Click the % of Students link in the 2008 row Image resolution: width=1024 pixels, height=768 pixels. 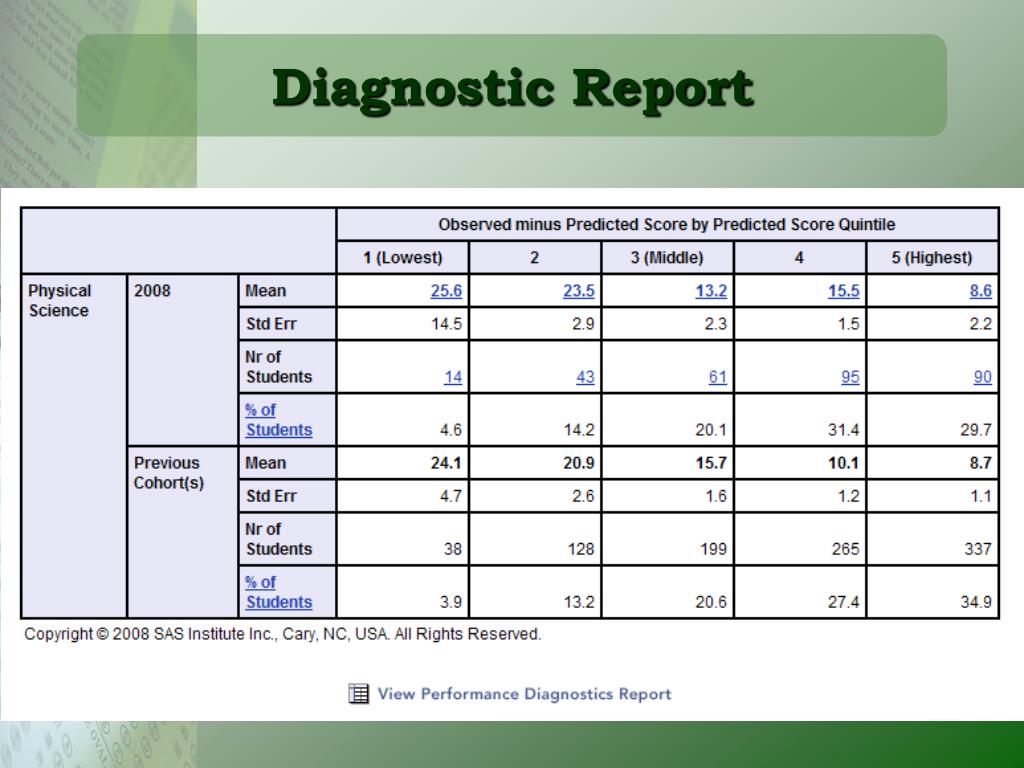[276, 420]
